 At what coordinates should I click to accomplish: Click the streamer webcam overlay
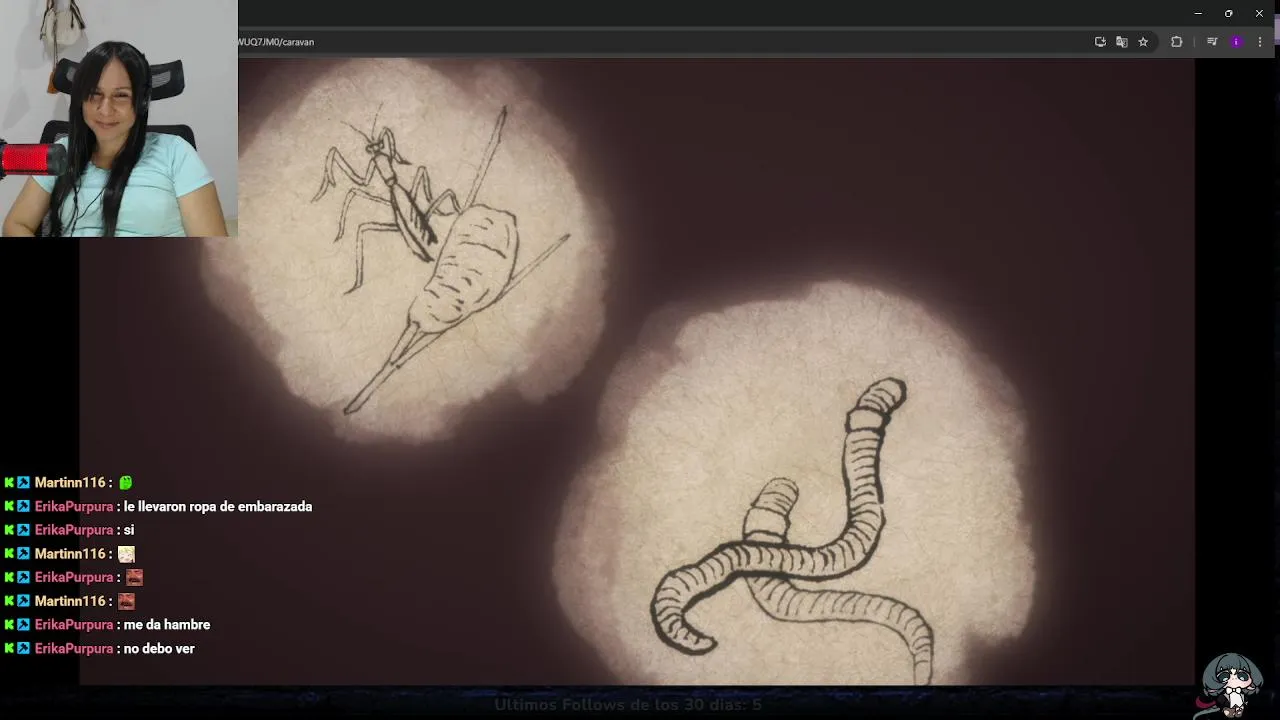tap(119, 118)
